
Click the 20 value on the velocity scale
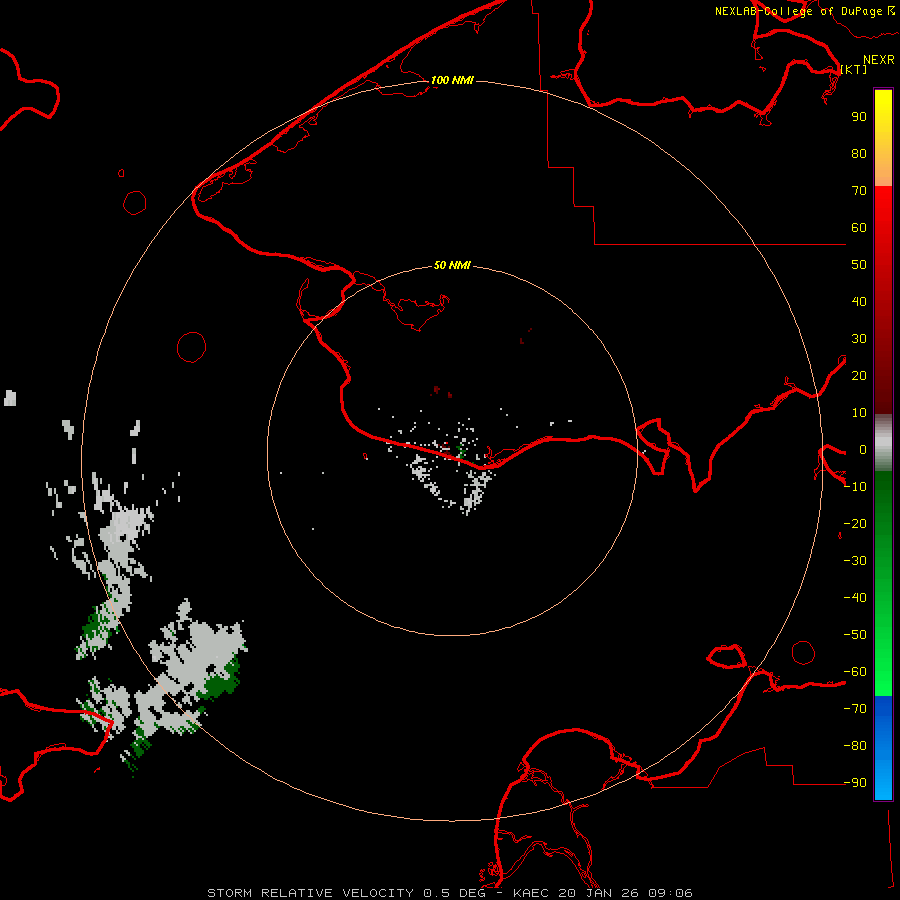[x=859, y=376]
